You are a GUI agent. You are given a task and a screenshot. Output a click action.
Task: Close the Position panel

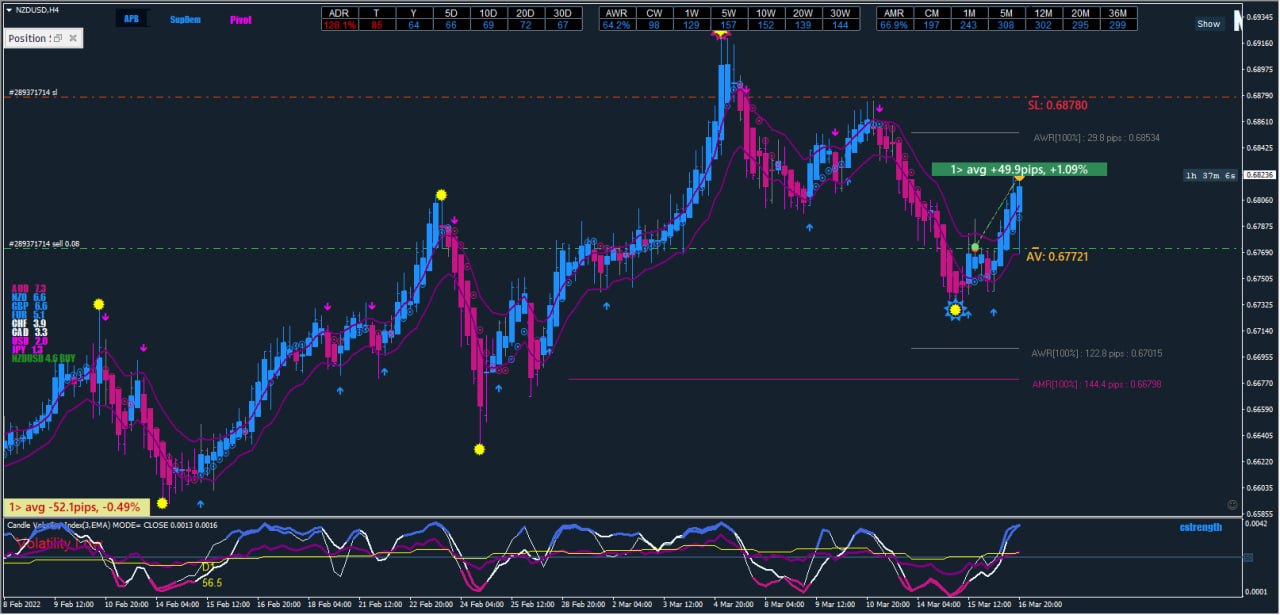[74, 38]
